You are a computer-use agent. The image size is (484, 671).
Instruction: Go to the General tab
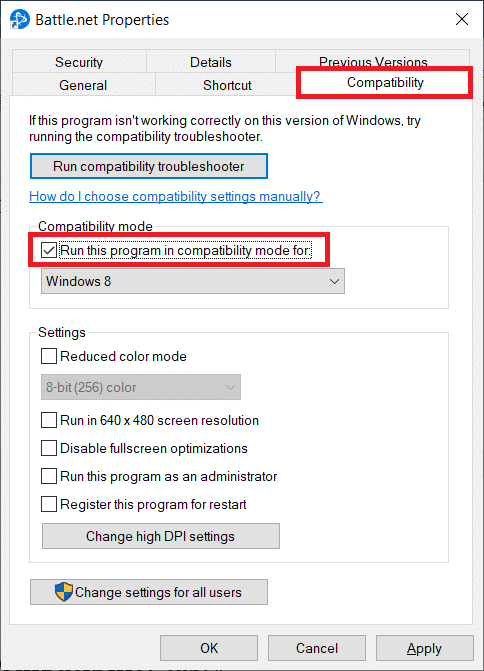(83, 85)
